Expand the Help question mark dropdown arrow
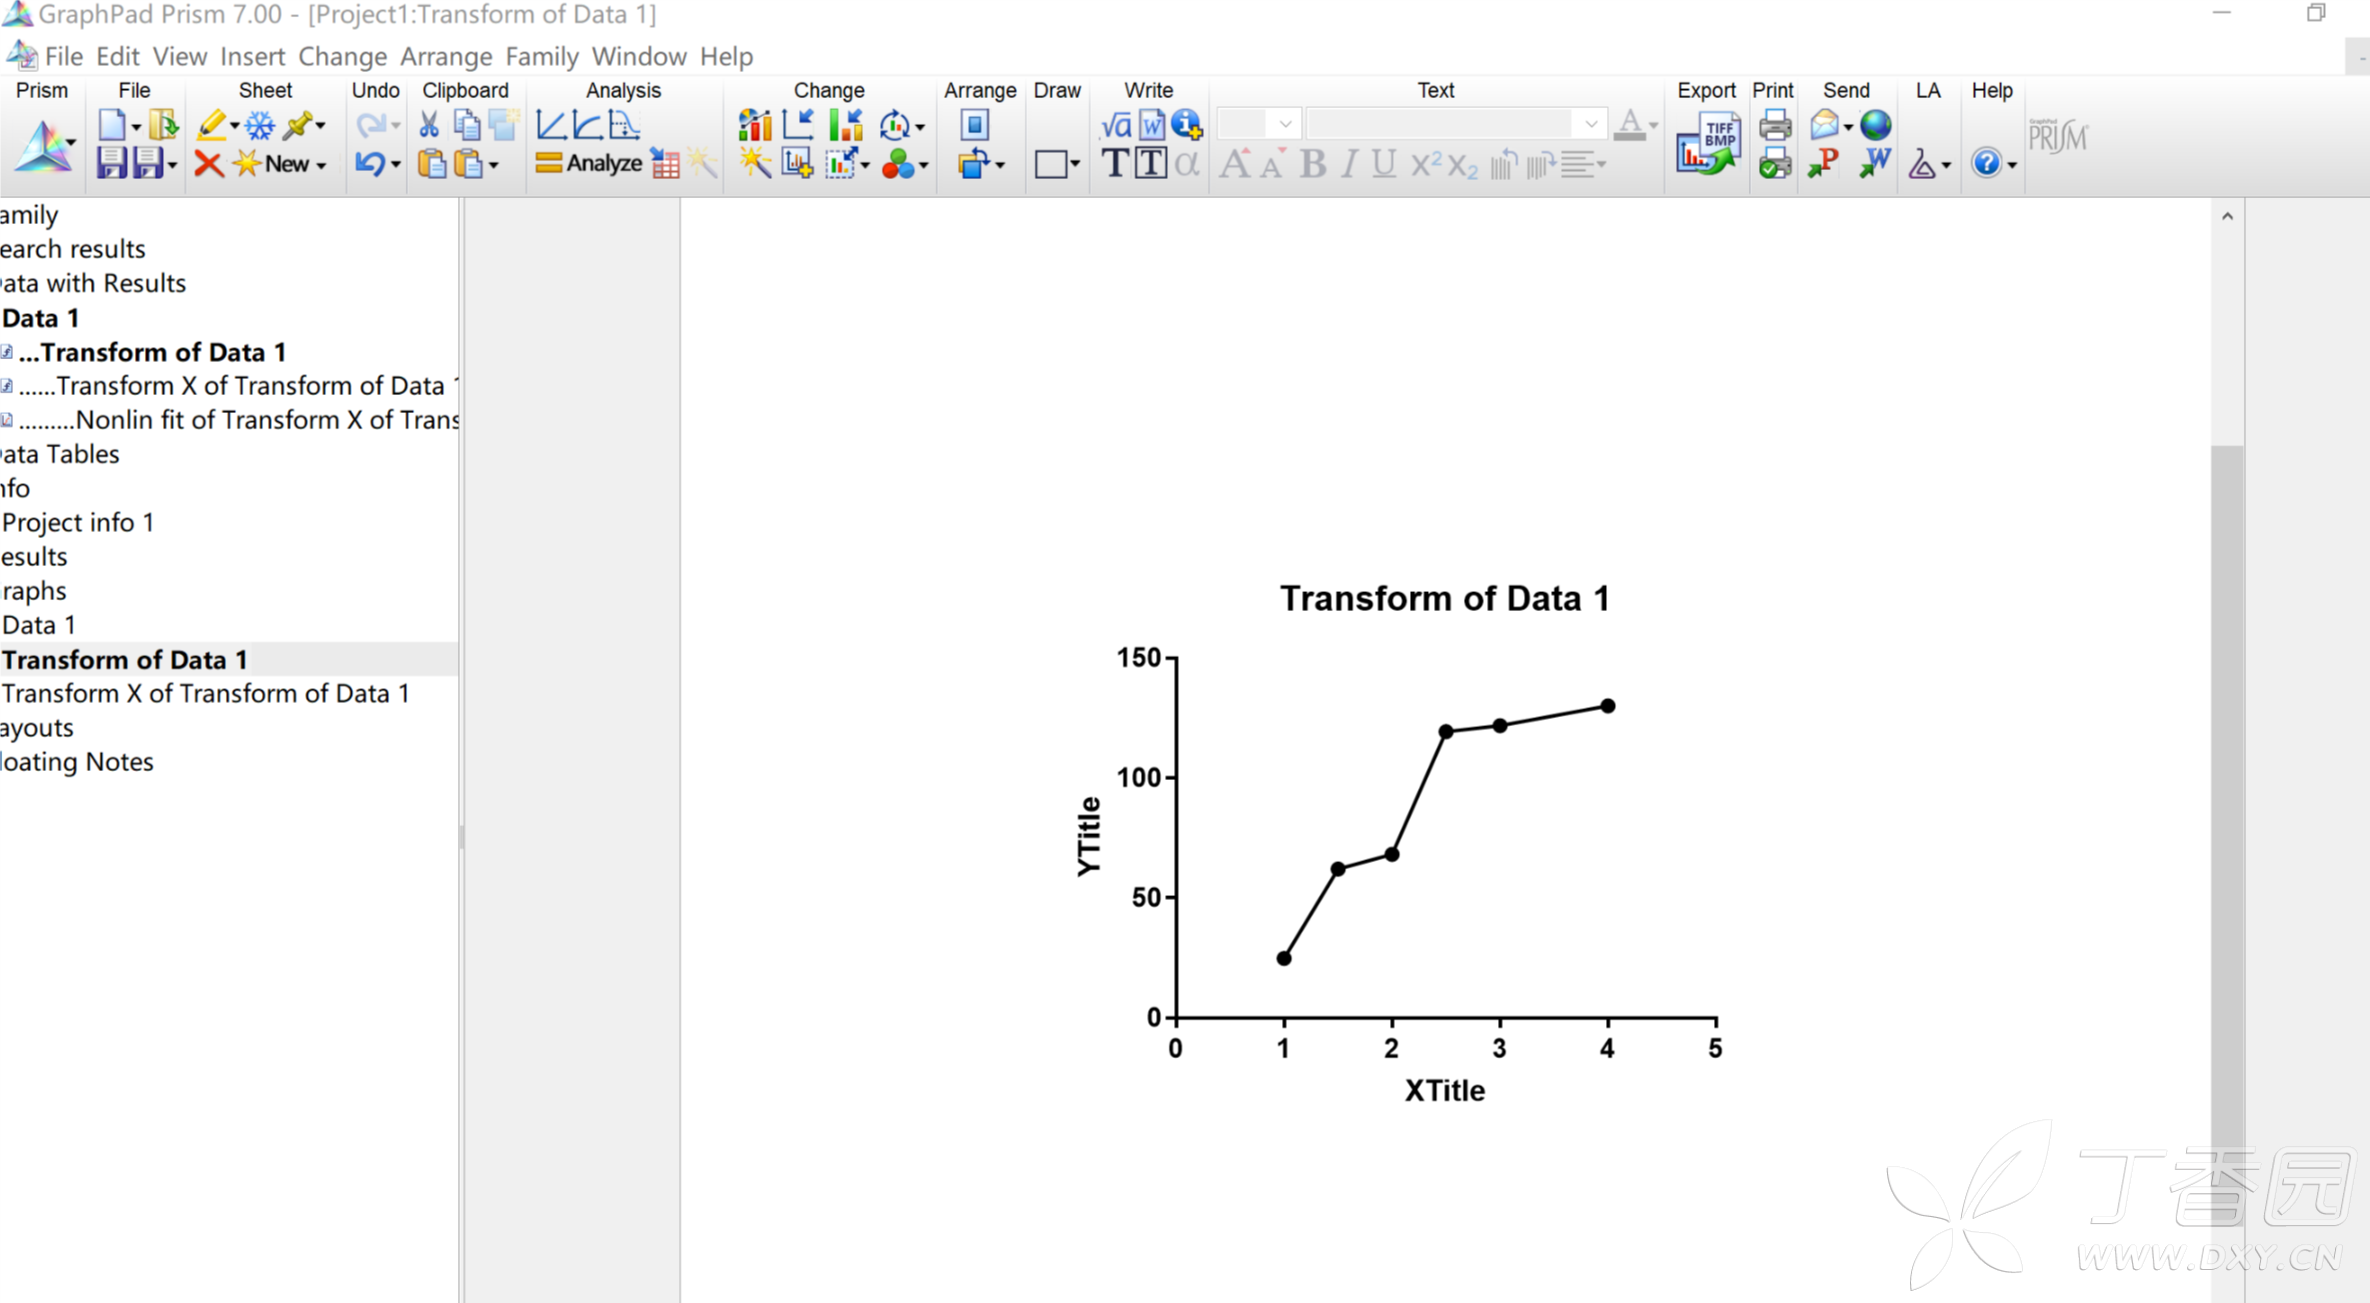 [2012, 165]
